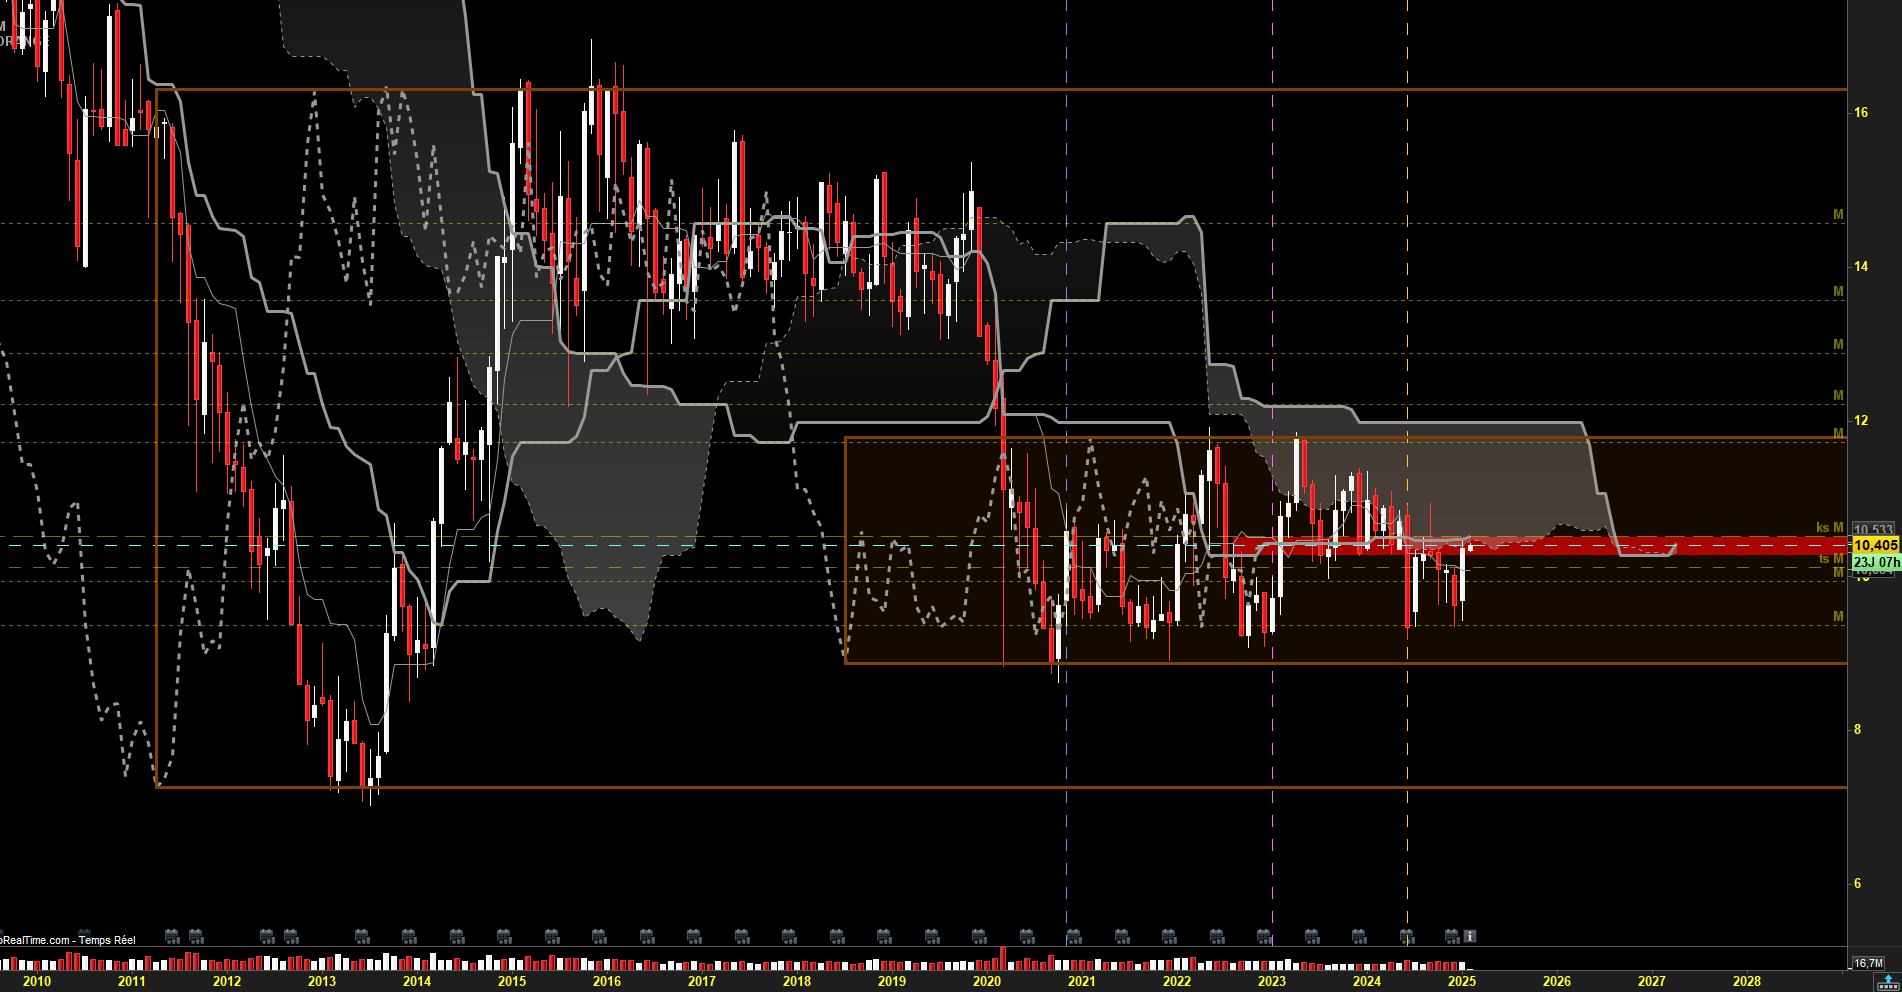Click the blue arrow icon below the volume scale
The height and width of the screenshot is (992, 1902).
point(1888,981)
